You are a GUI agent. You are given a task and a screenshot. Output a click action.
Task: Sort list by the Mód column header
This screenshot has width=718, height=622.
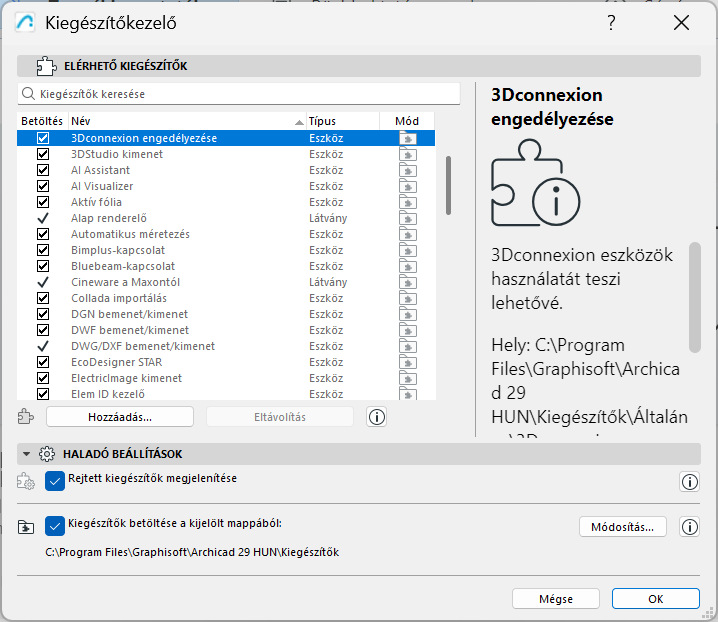coord(407,121)
